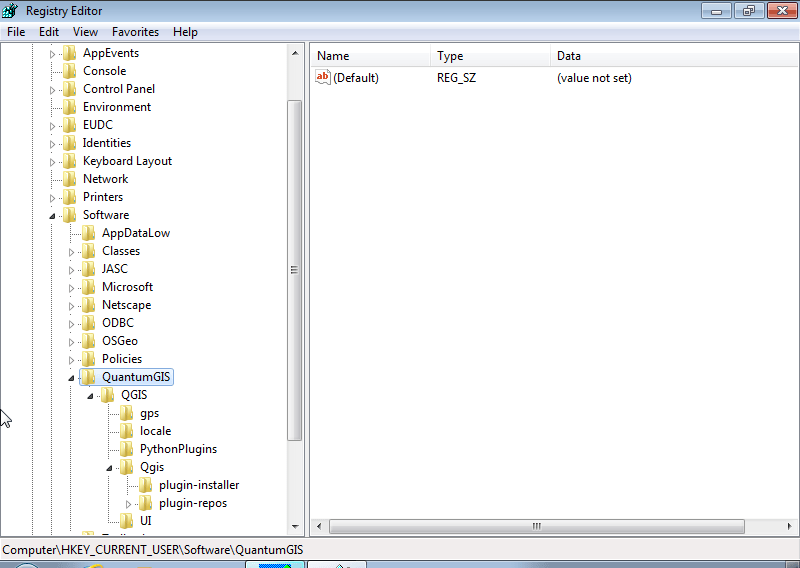Click the PythonPlugins folder icon

click(x=127, y=449)
